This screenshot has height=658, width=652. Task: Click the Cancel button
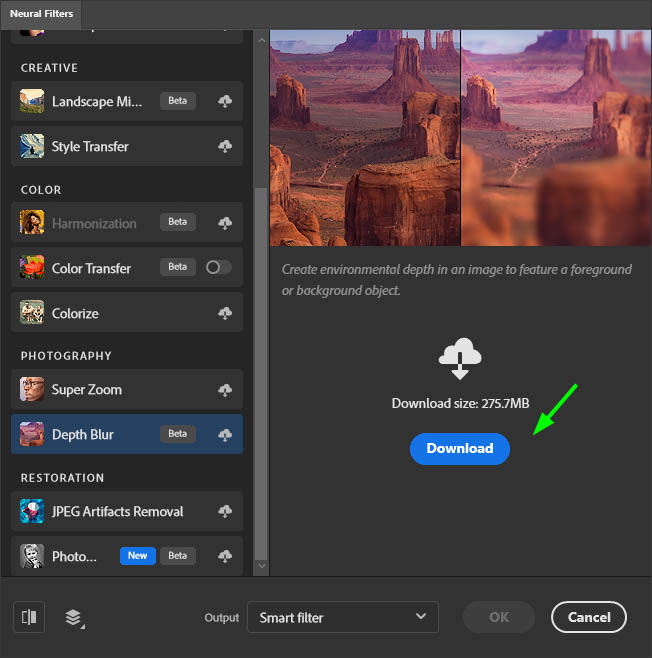(589, 617)
